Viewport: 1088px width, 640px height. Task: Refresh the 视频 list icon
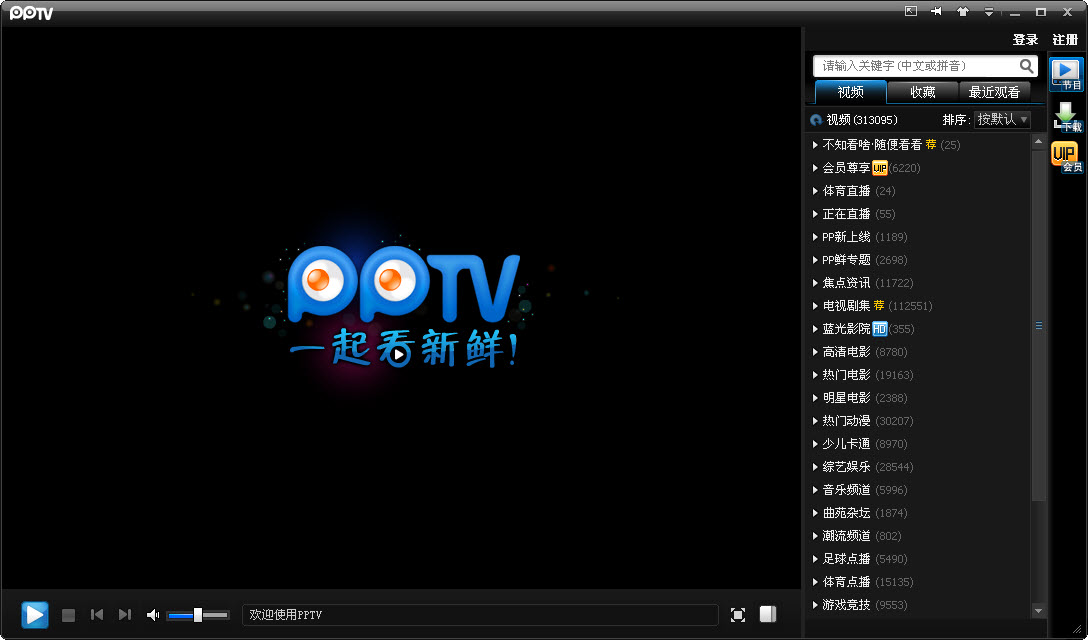point(816,120)
